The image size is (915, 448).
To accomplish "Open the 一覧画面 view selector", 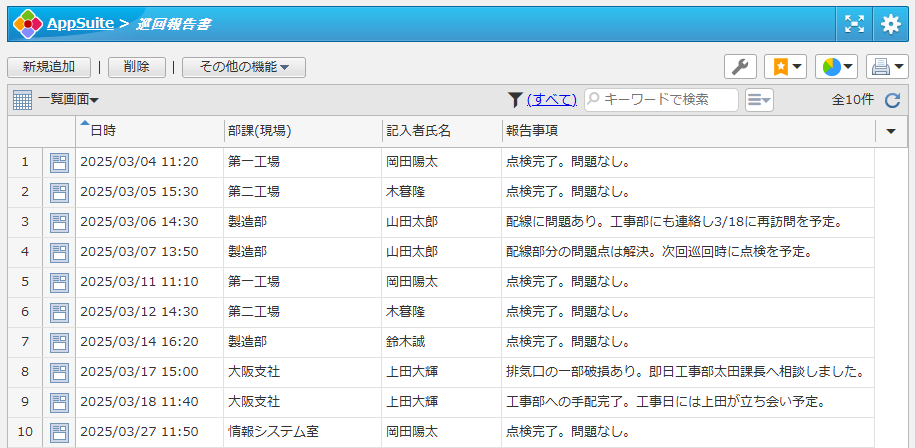I will tap(56, 100).
